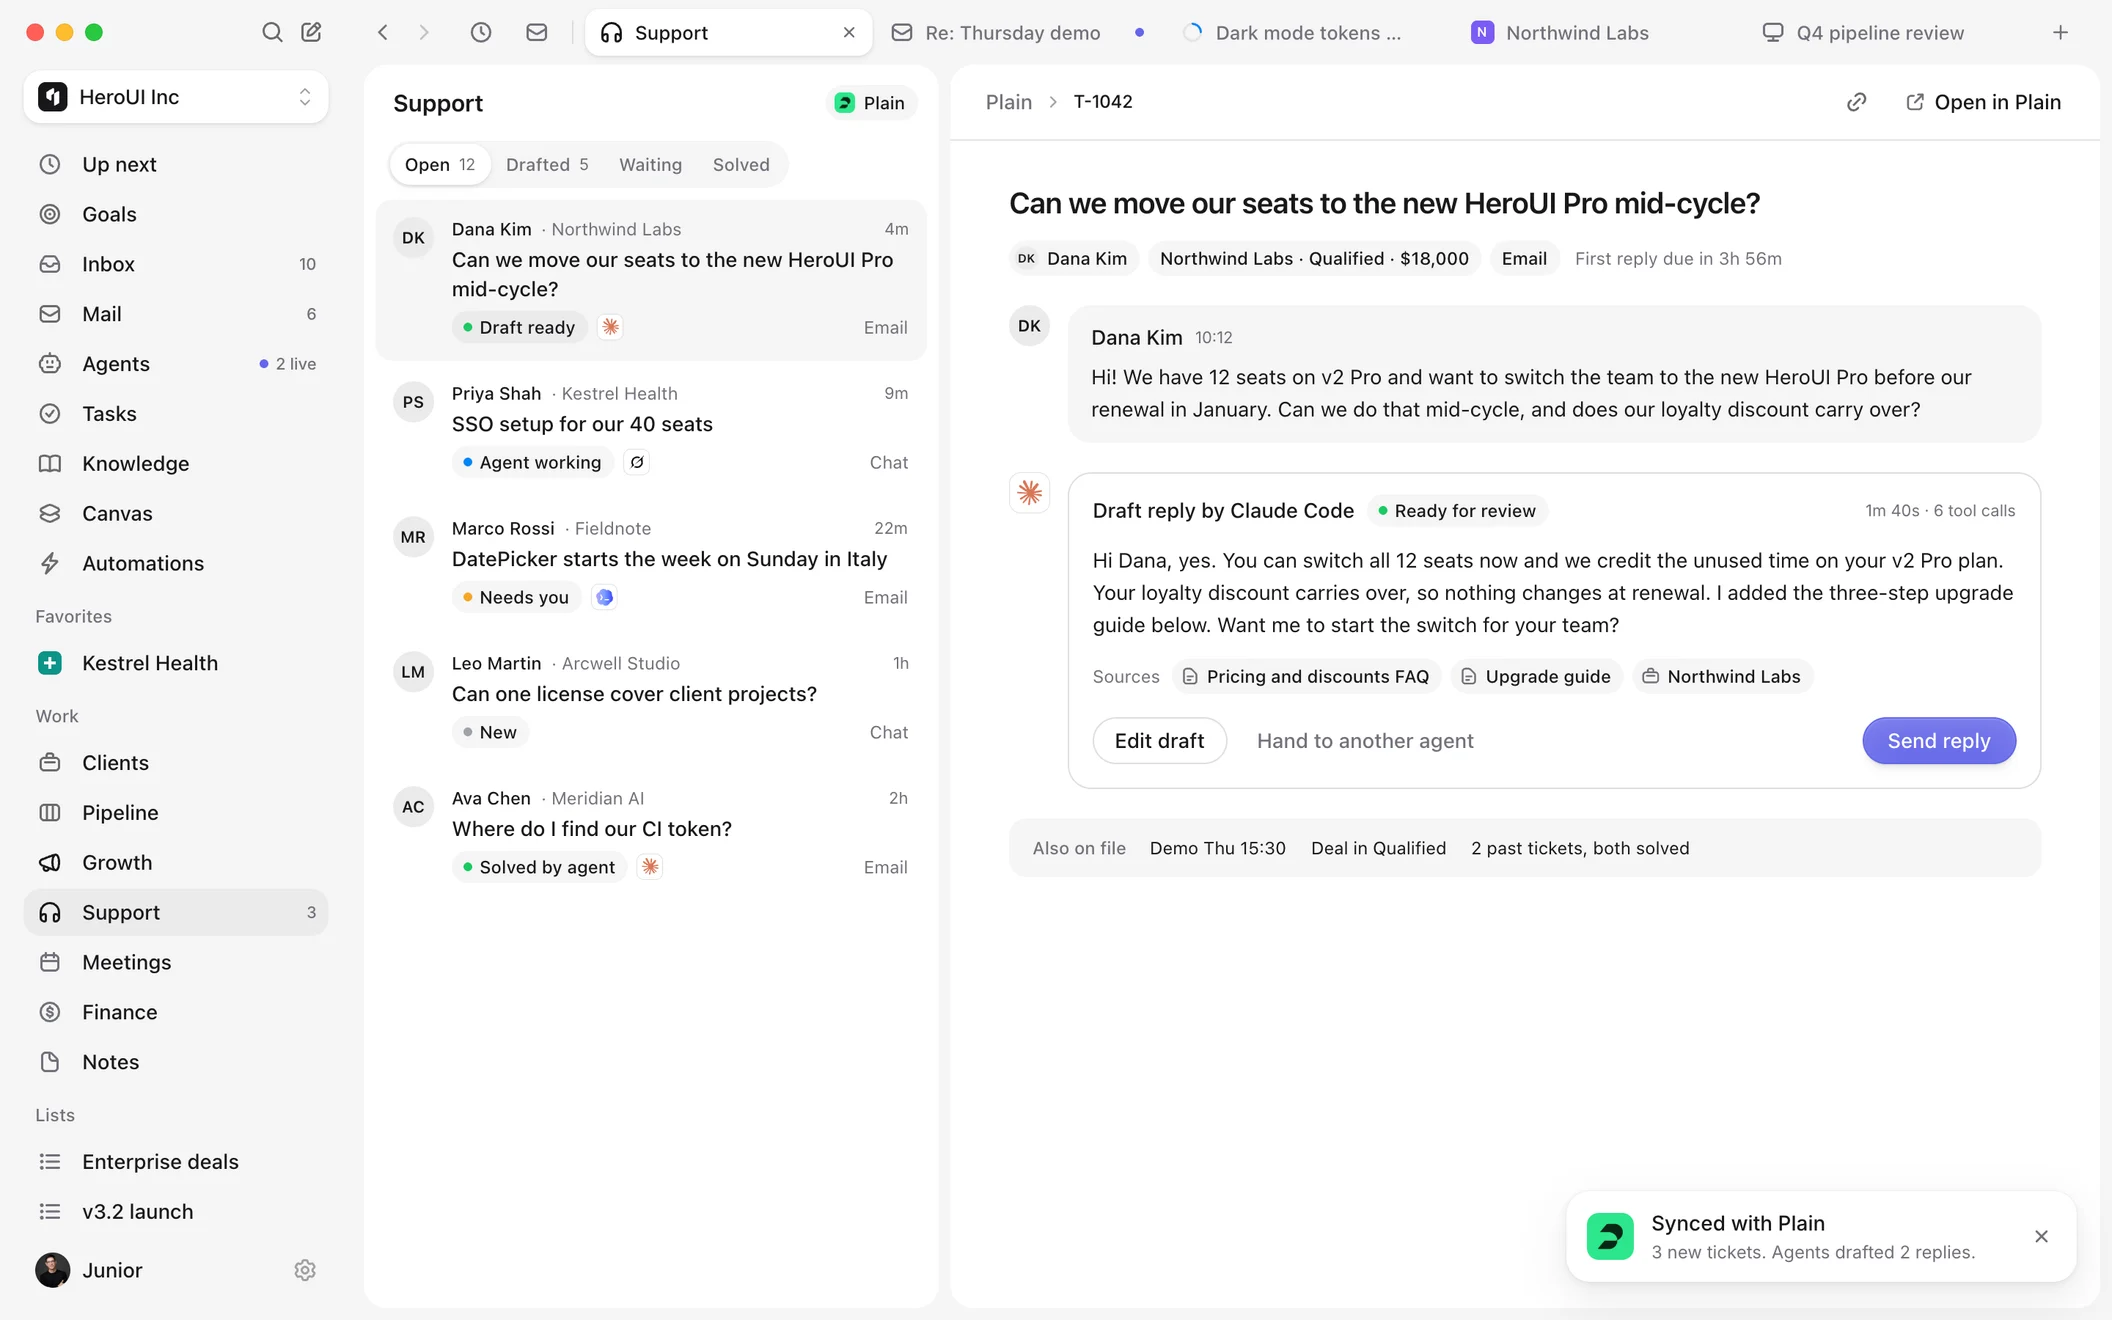Open the Upgrade guide source
This screenshot has height=1320, width=2112.
click(1536, 677)
